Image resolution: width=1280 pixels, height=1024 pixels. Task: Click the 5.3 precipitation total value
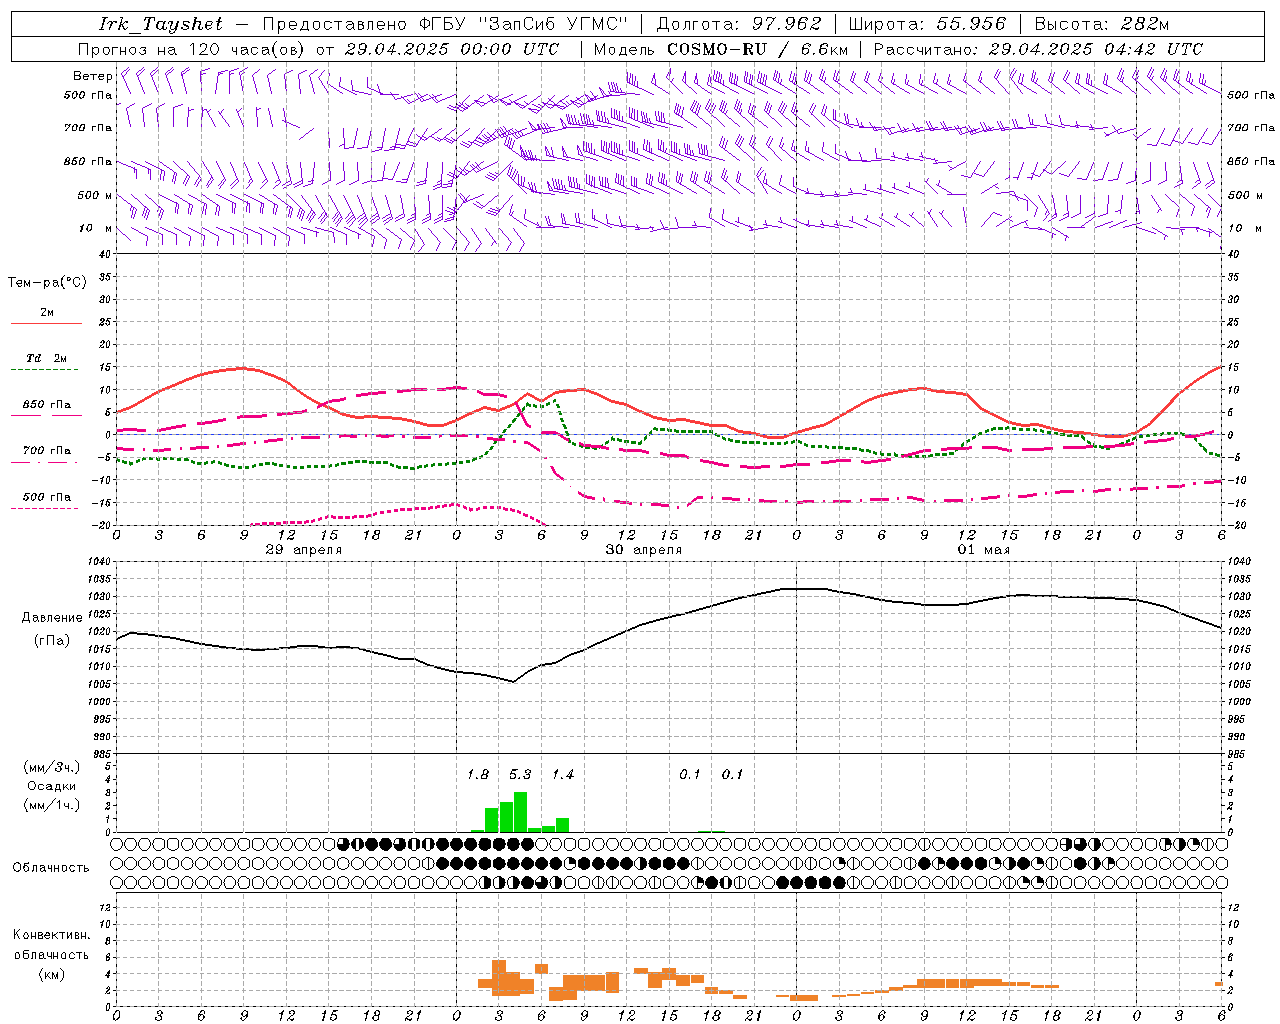click(x=520, y=774)
